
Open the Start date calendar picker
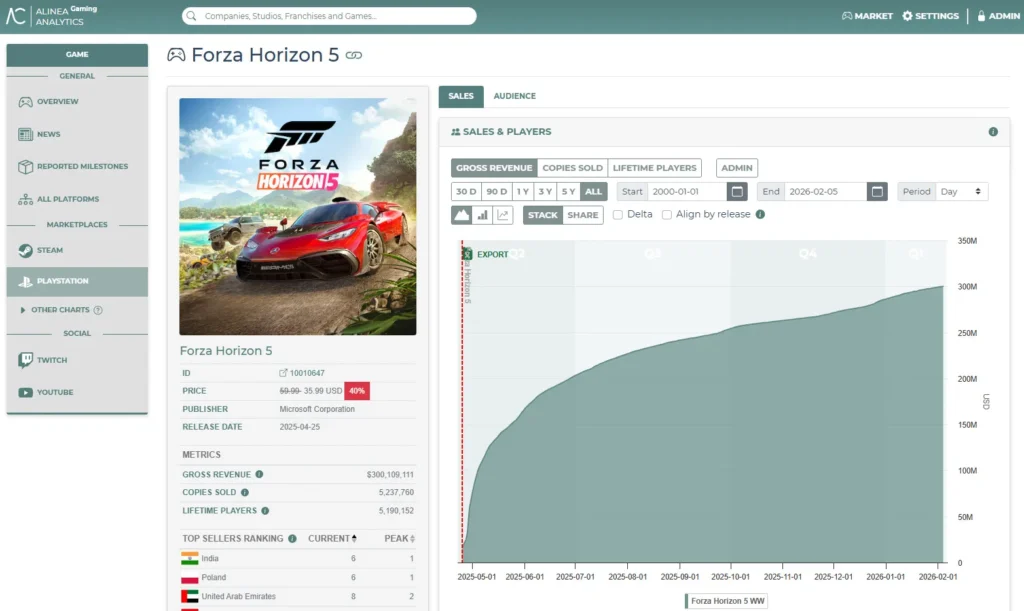[737, 192]
